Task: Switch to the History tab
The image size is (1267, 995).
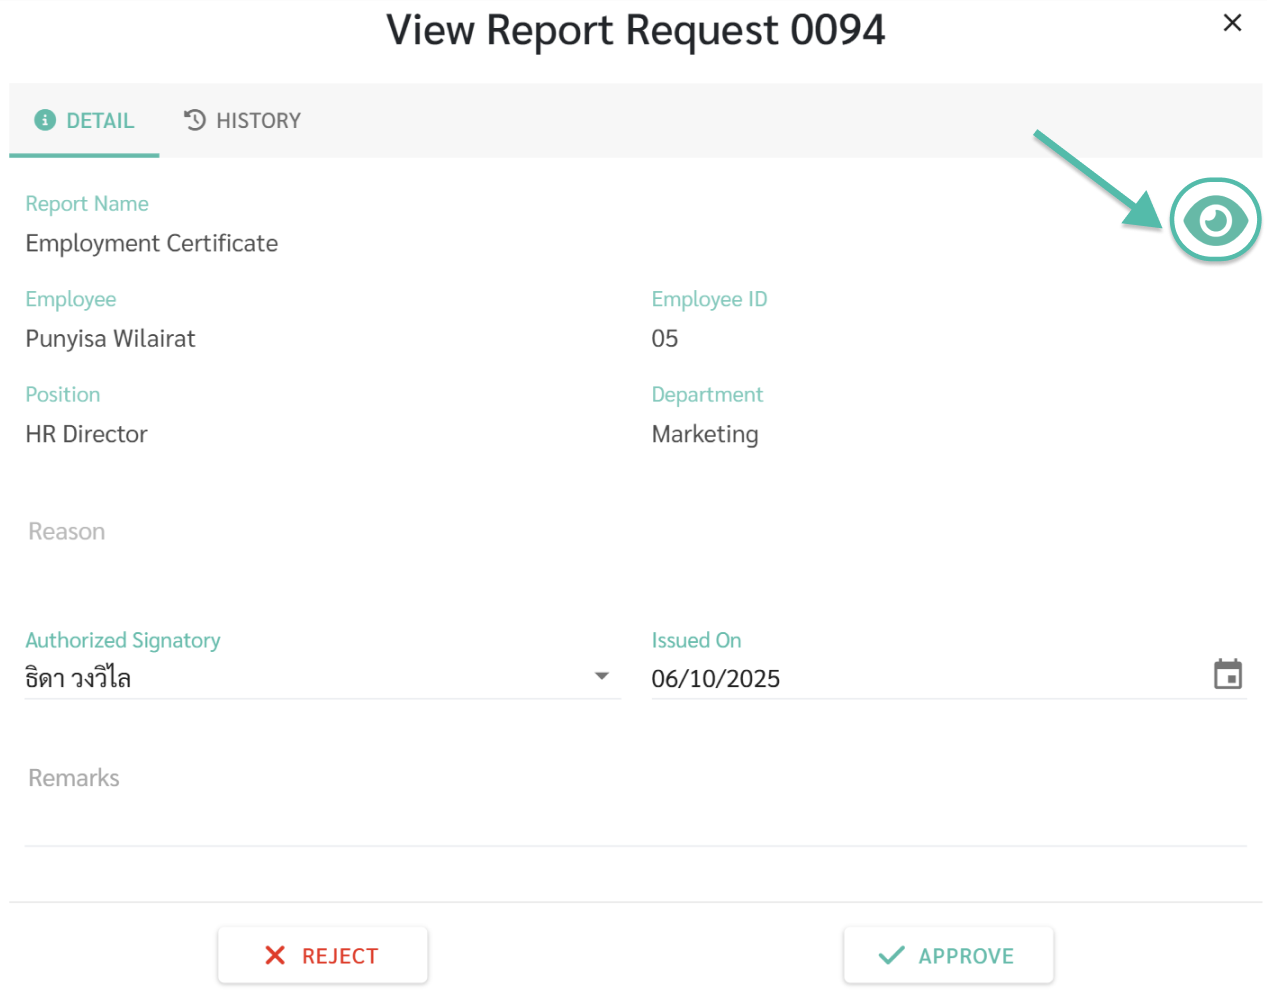Action: [x=242, y=121]
